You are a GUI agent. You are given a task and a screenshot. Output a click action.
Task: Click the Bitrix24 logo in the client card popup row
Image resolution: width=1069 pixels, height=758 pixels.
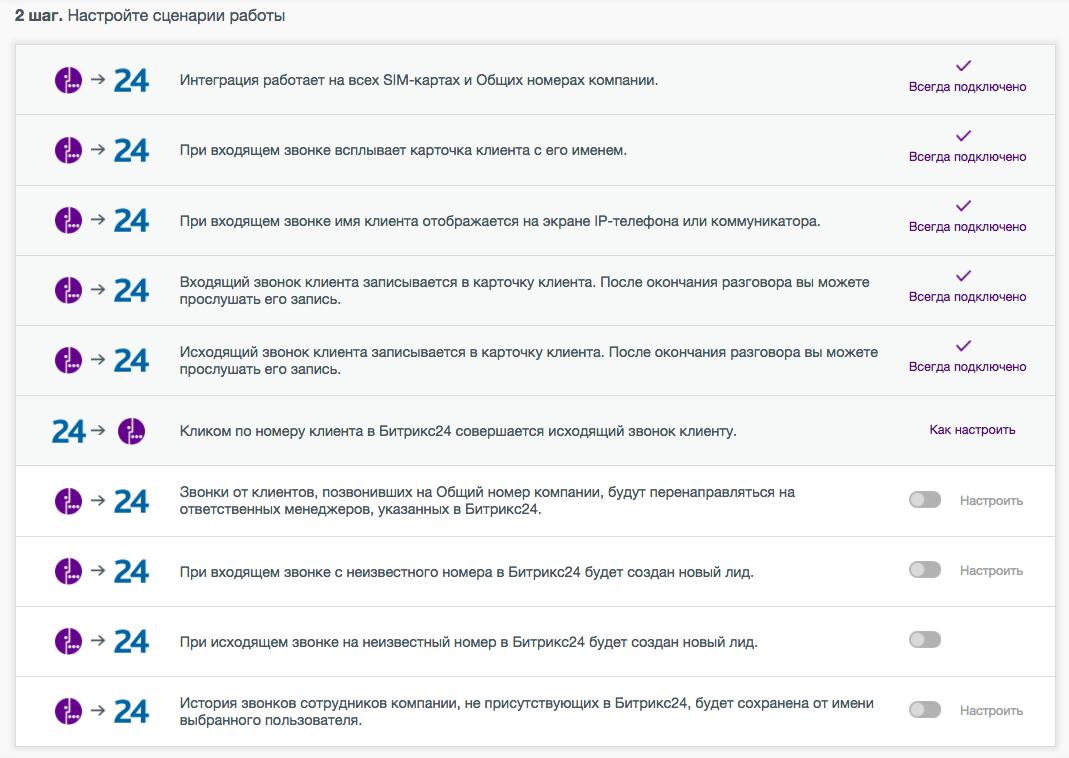tap(131, 150)
